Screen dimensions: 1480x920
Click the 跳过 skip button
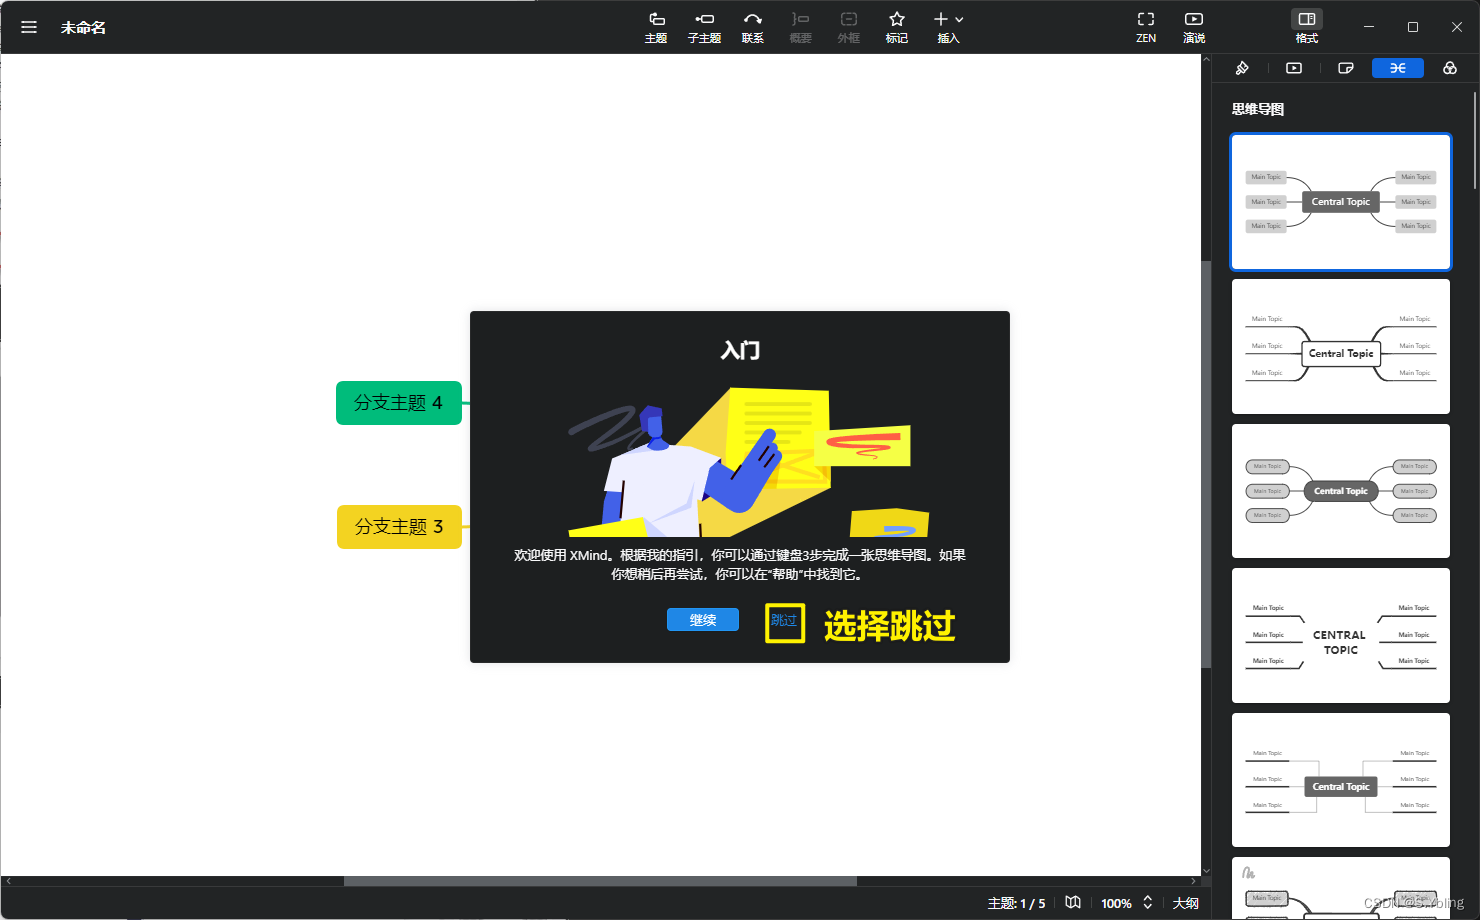pyautogui.click(x=785, y=621)
